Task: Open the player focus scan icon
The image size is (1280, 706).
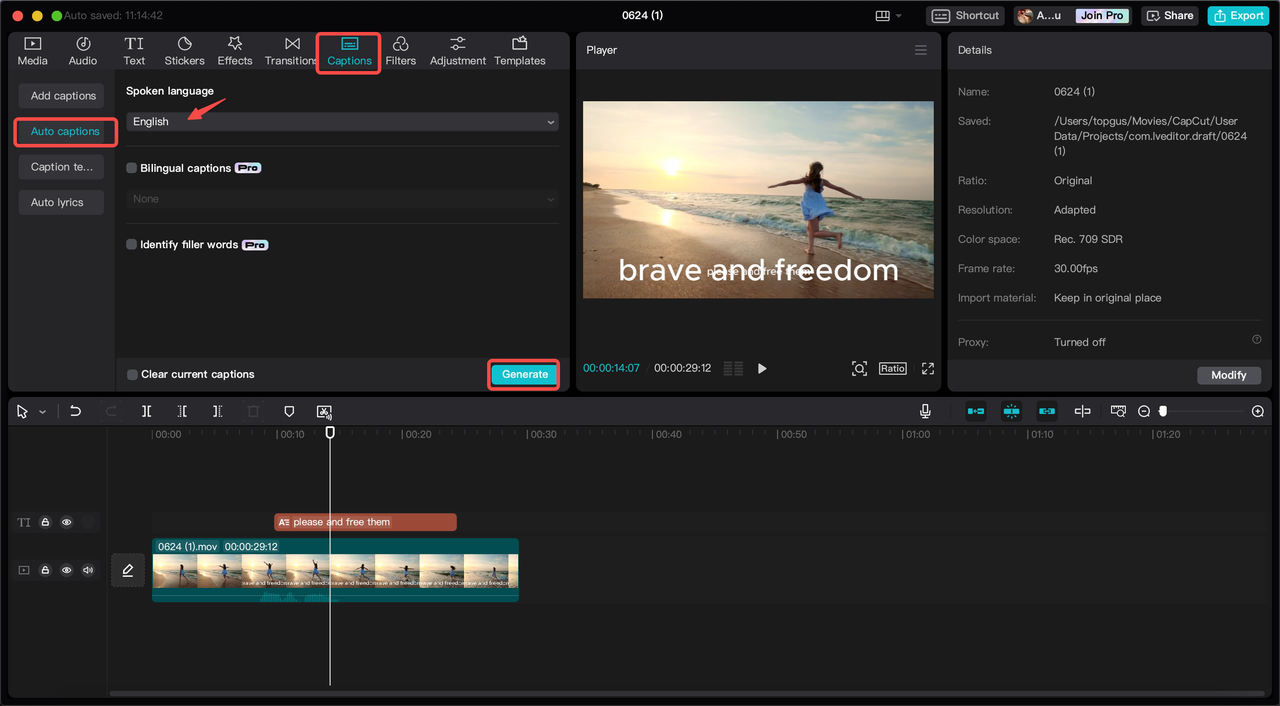Action: click(859, 368)
